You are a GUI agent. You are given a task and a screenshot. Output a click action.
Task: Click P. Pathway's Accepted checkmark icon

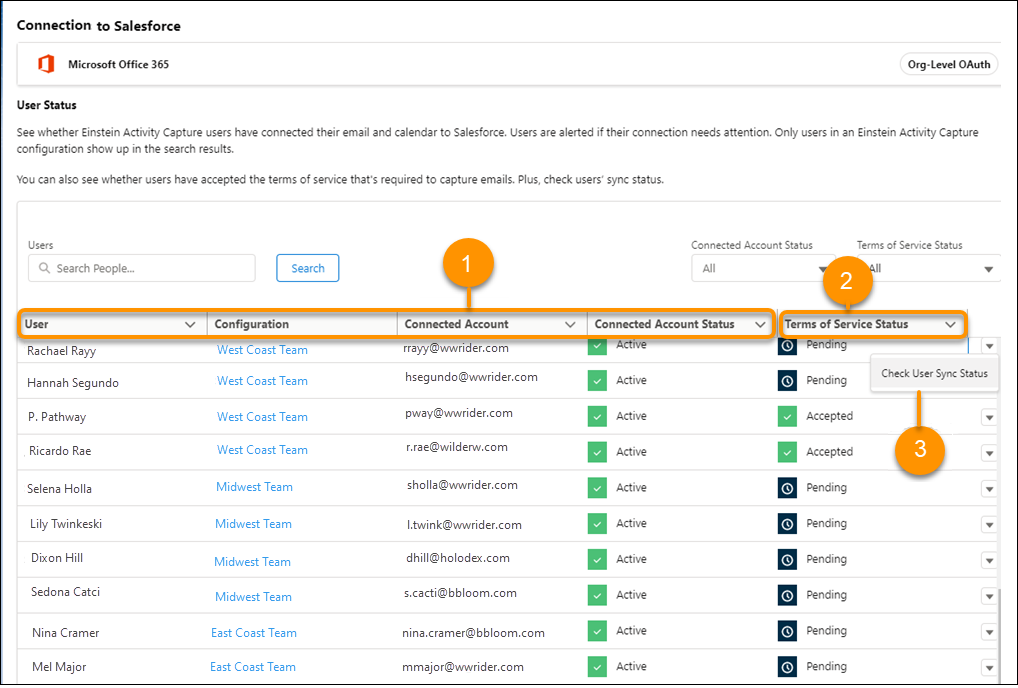(x=786, y=416)
